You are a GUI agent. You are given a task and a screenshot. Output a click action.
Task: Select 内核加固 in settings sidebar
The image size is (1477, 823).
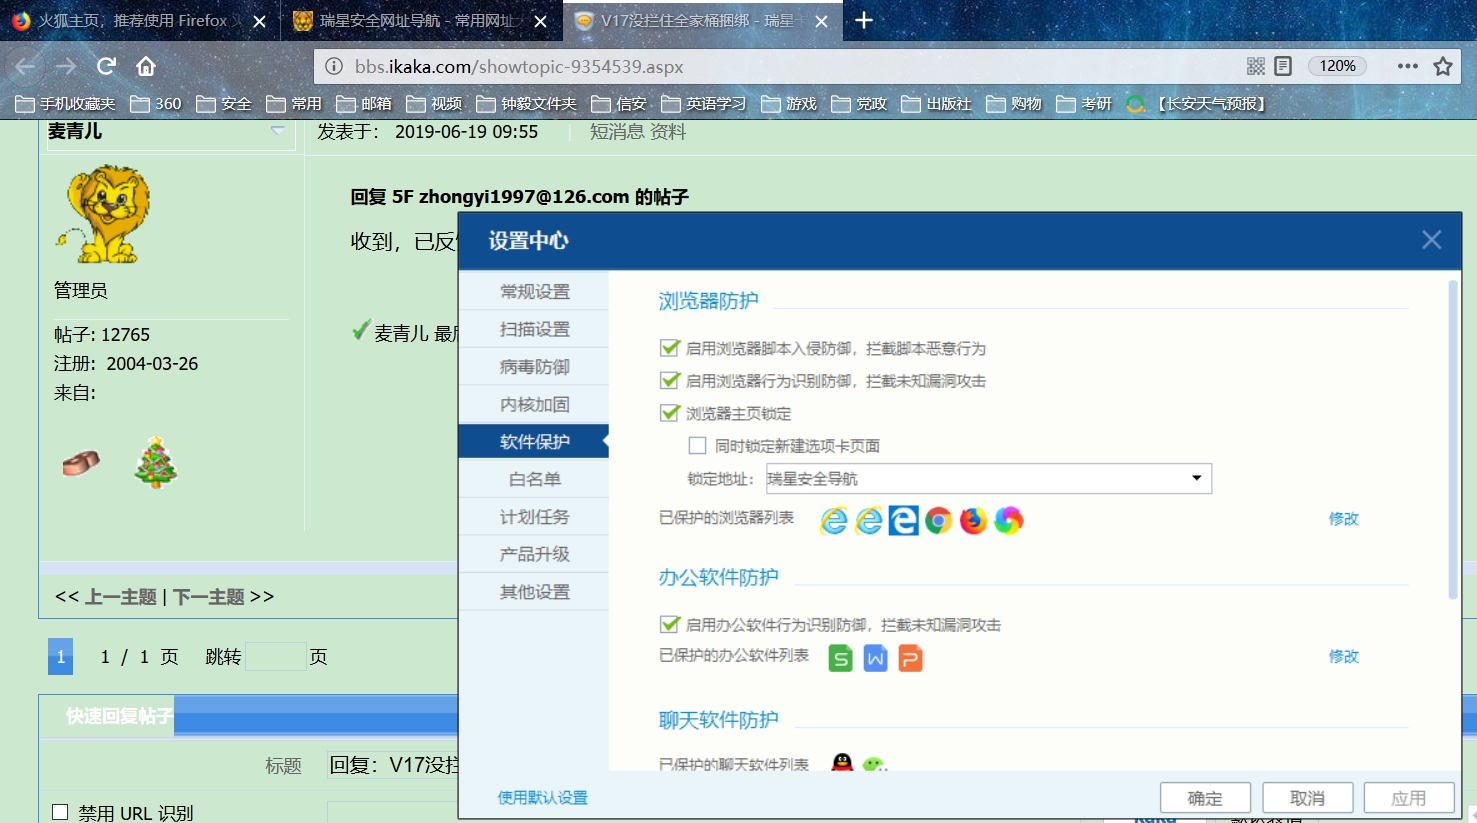pyautogui.click(x=534, y=404)
